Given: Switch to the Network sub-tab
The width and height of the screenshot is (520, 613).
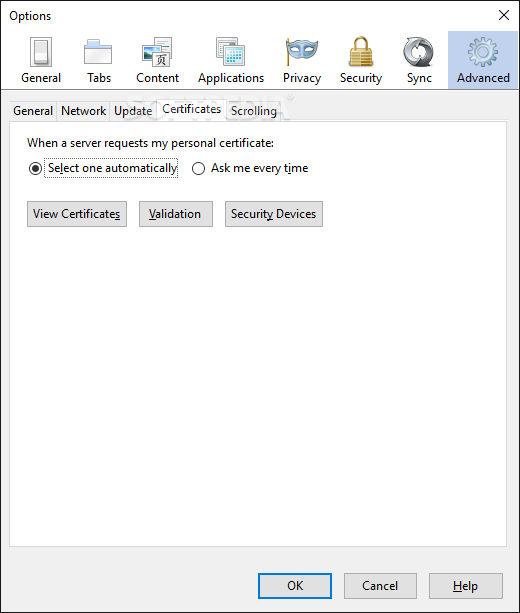Looking at the screenshot, I should (x=83, y=111).
